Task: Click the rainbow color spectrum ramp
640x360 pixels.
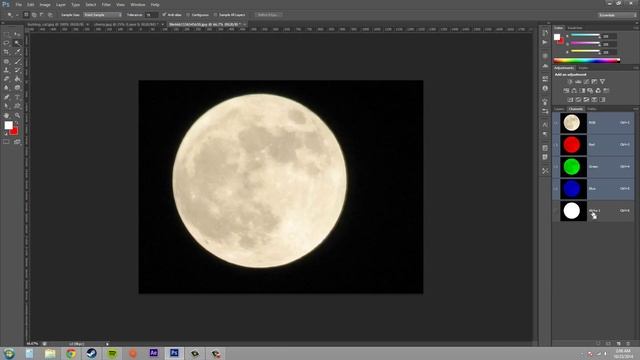Action: (x=587, y=60)
